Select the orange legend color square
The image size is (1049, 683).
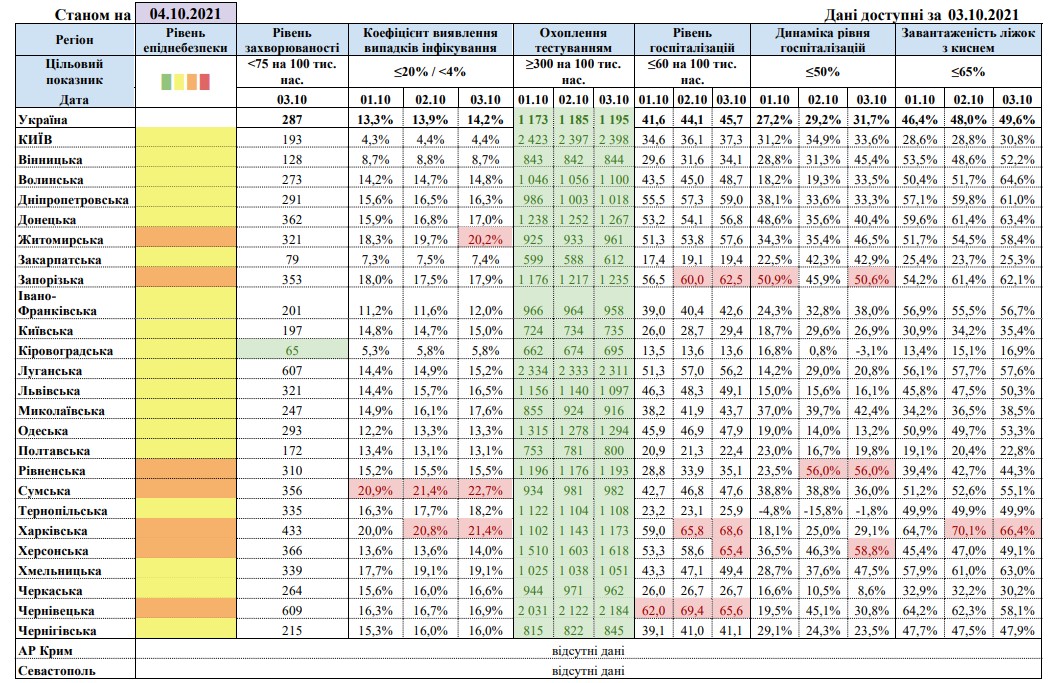coord(192,81)
